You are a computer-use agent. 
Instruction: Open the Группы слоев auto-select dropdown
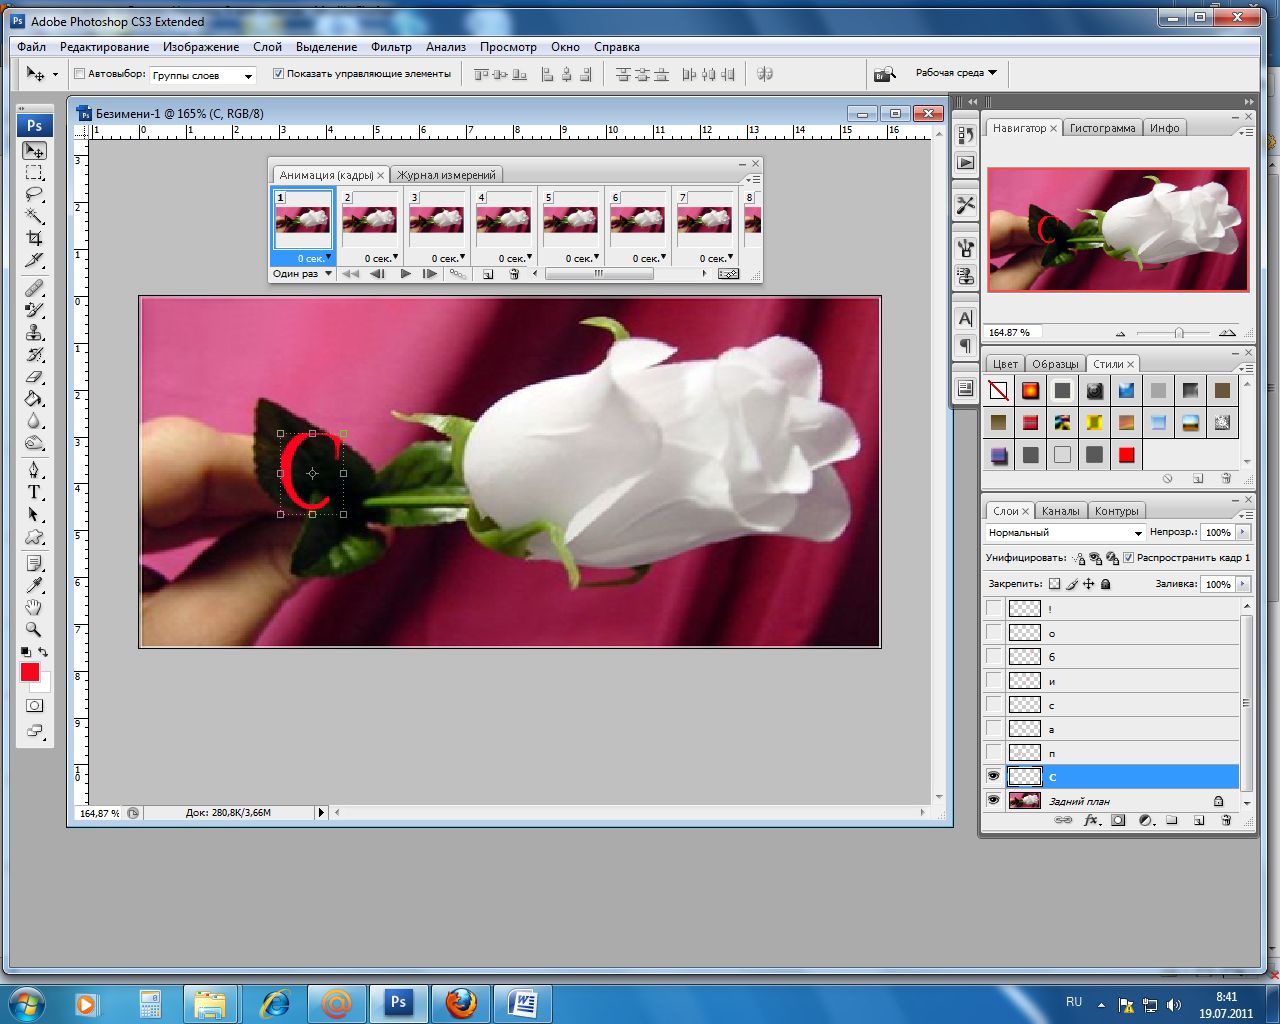[x=203, y=75]
